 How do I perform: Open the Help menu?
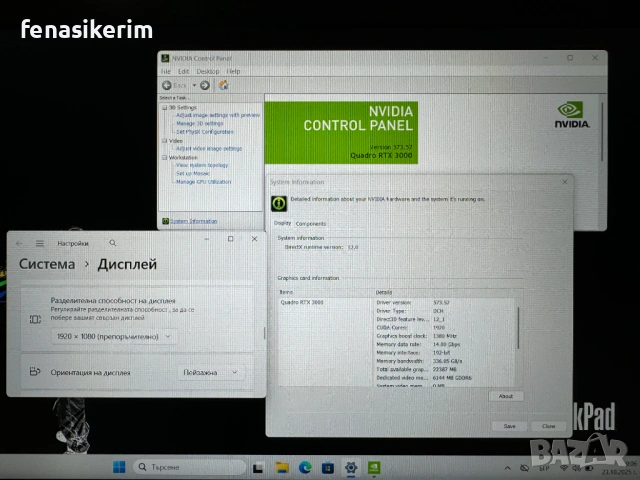tap(233, 71)
